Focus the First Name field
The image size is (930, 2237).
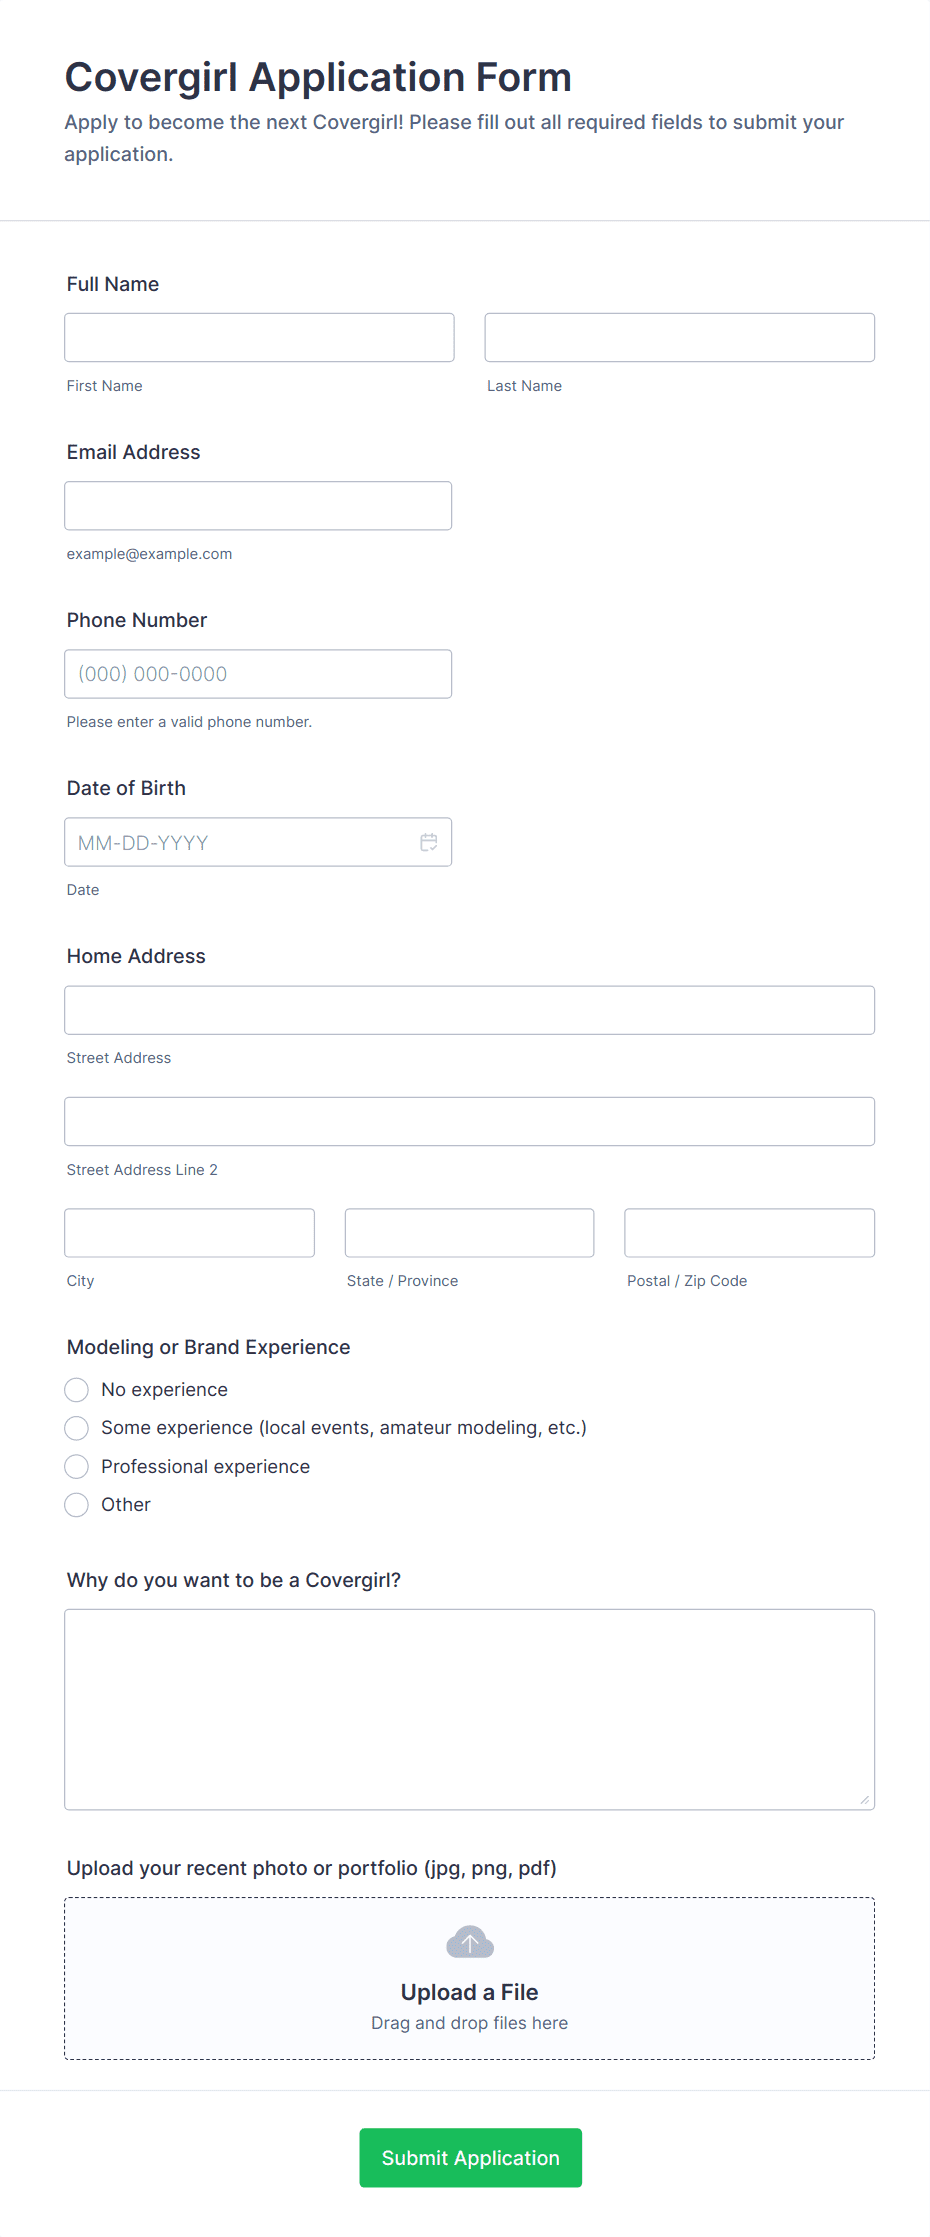pos(259,338)
